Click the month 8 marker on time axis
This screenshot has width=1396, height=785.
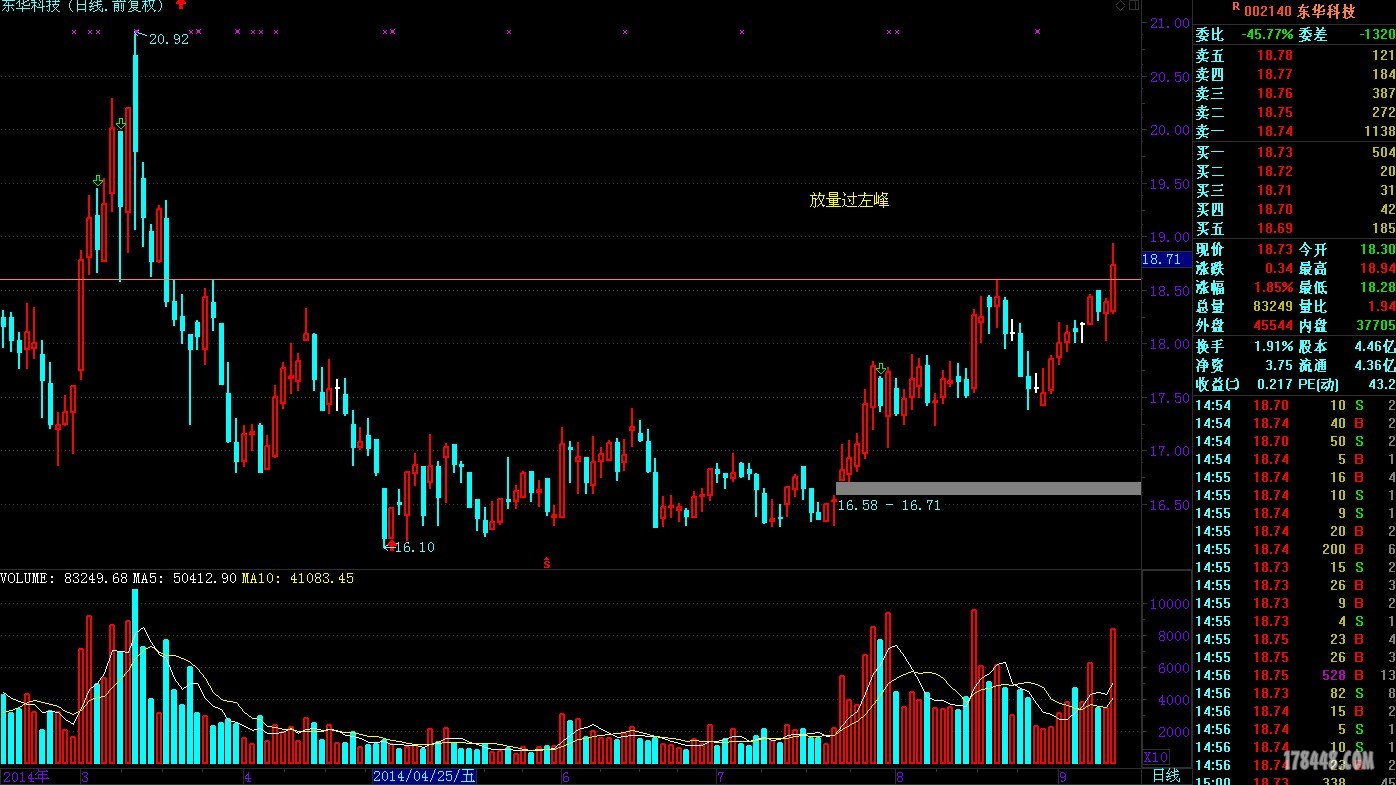click(x=900, y=776)
